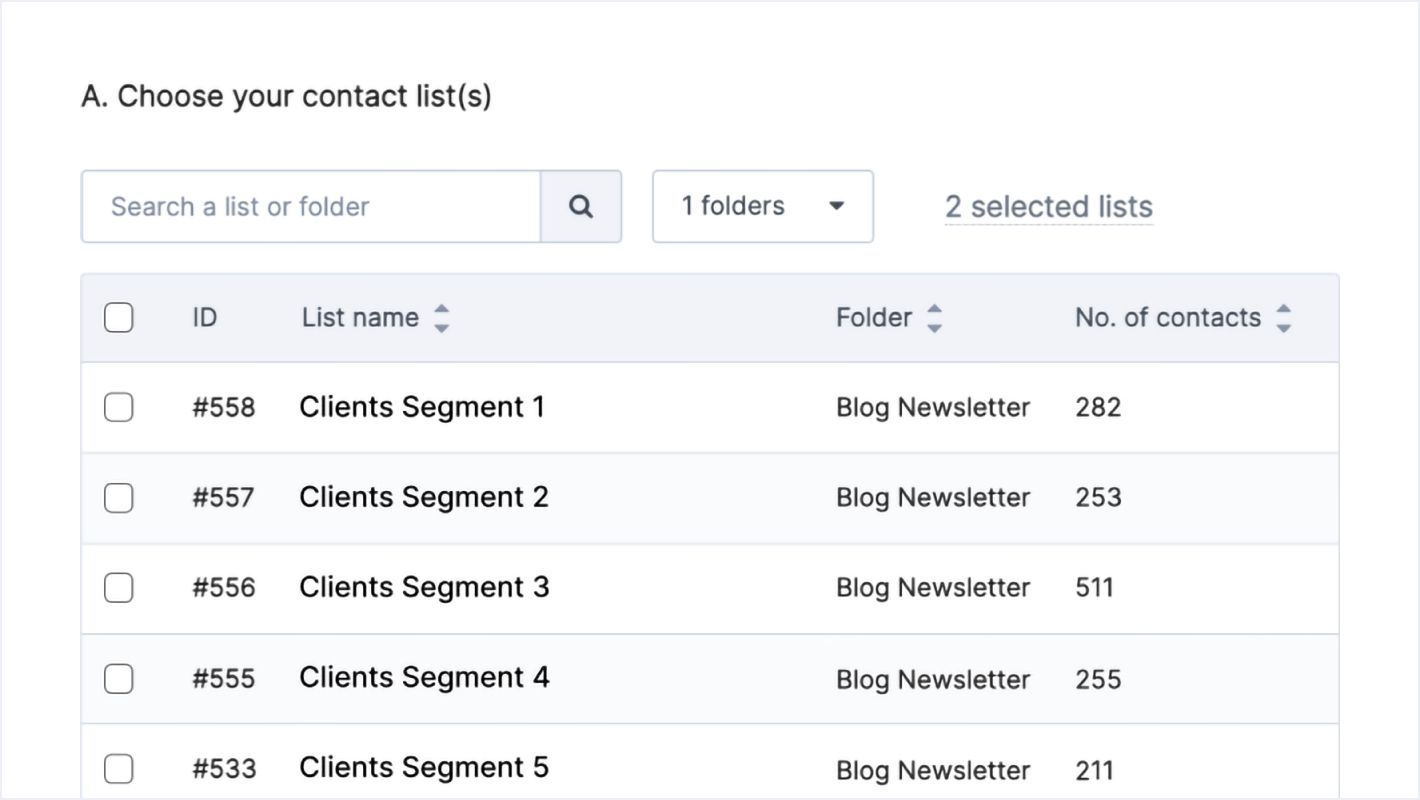Screen dimensions: 1420x800
Task: Check the box for Clients Segment 2
Action: (x=119, y=498)
